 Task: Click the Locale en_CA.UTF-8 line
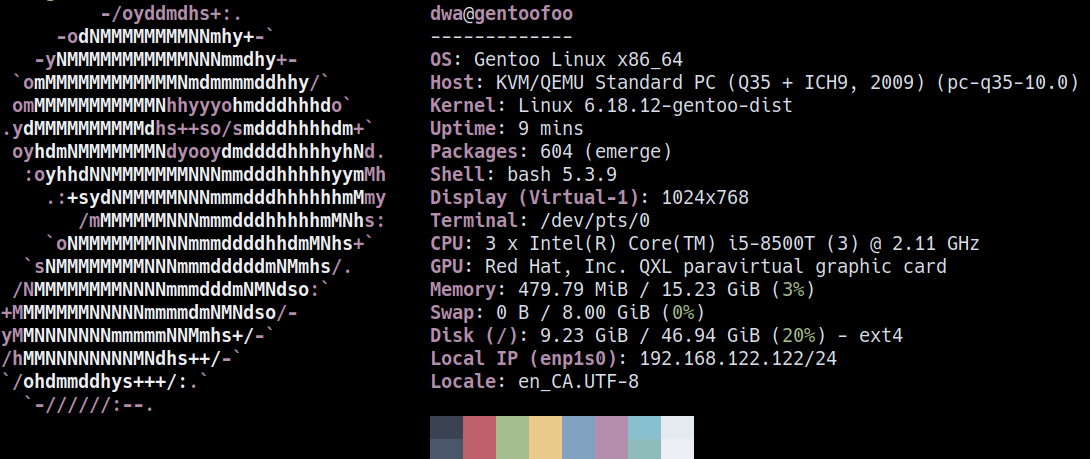(x=534, y=381)
